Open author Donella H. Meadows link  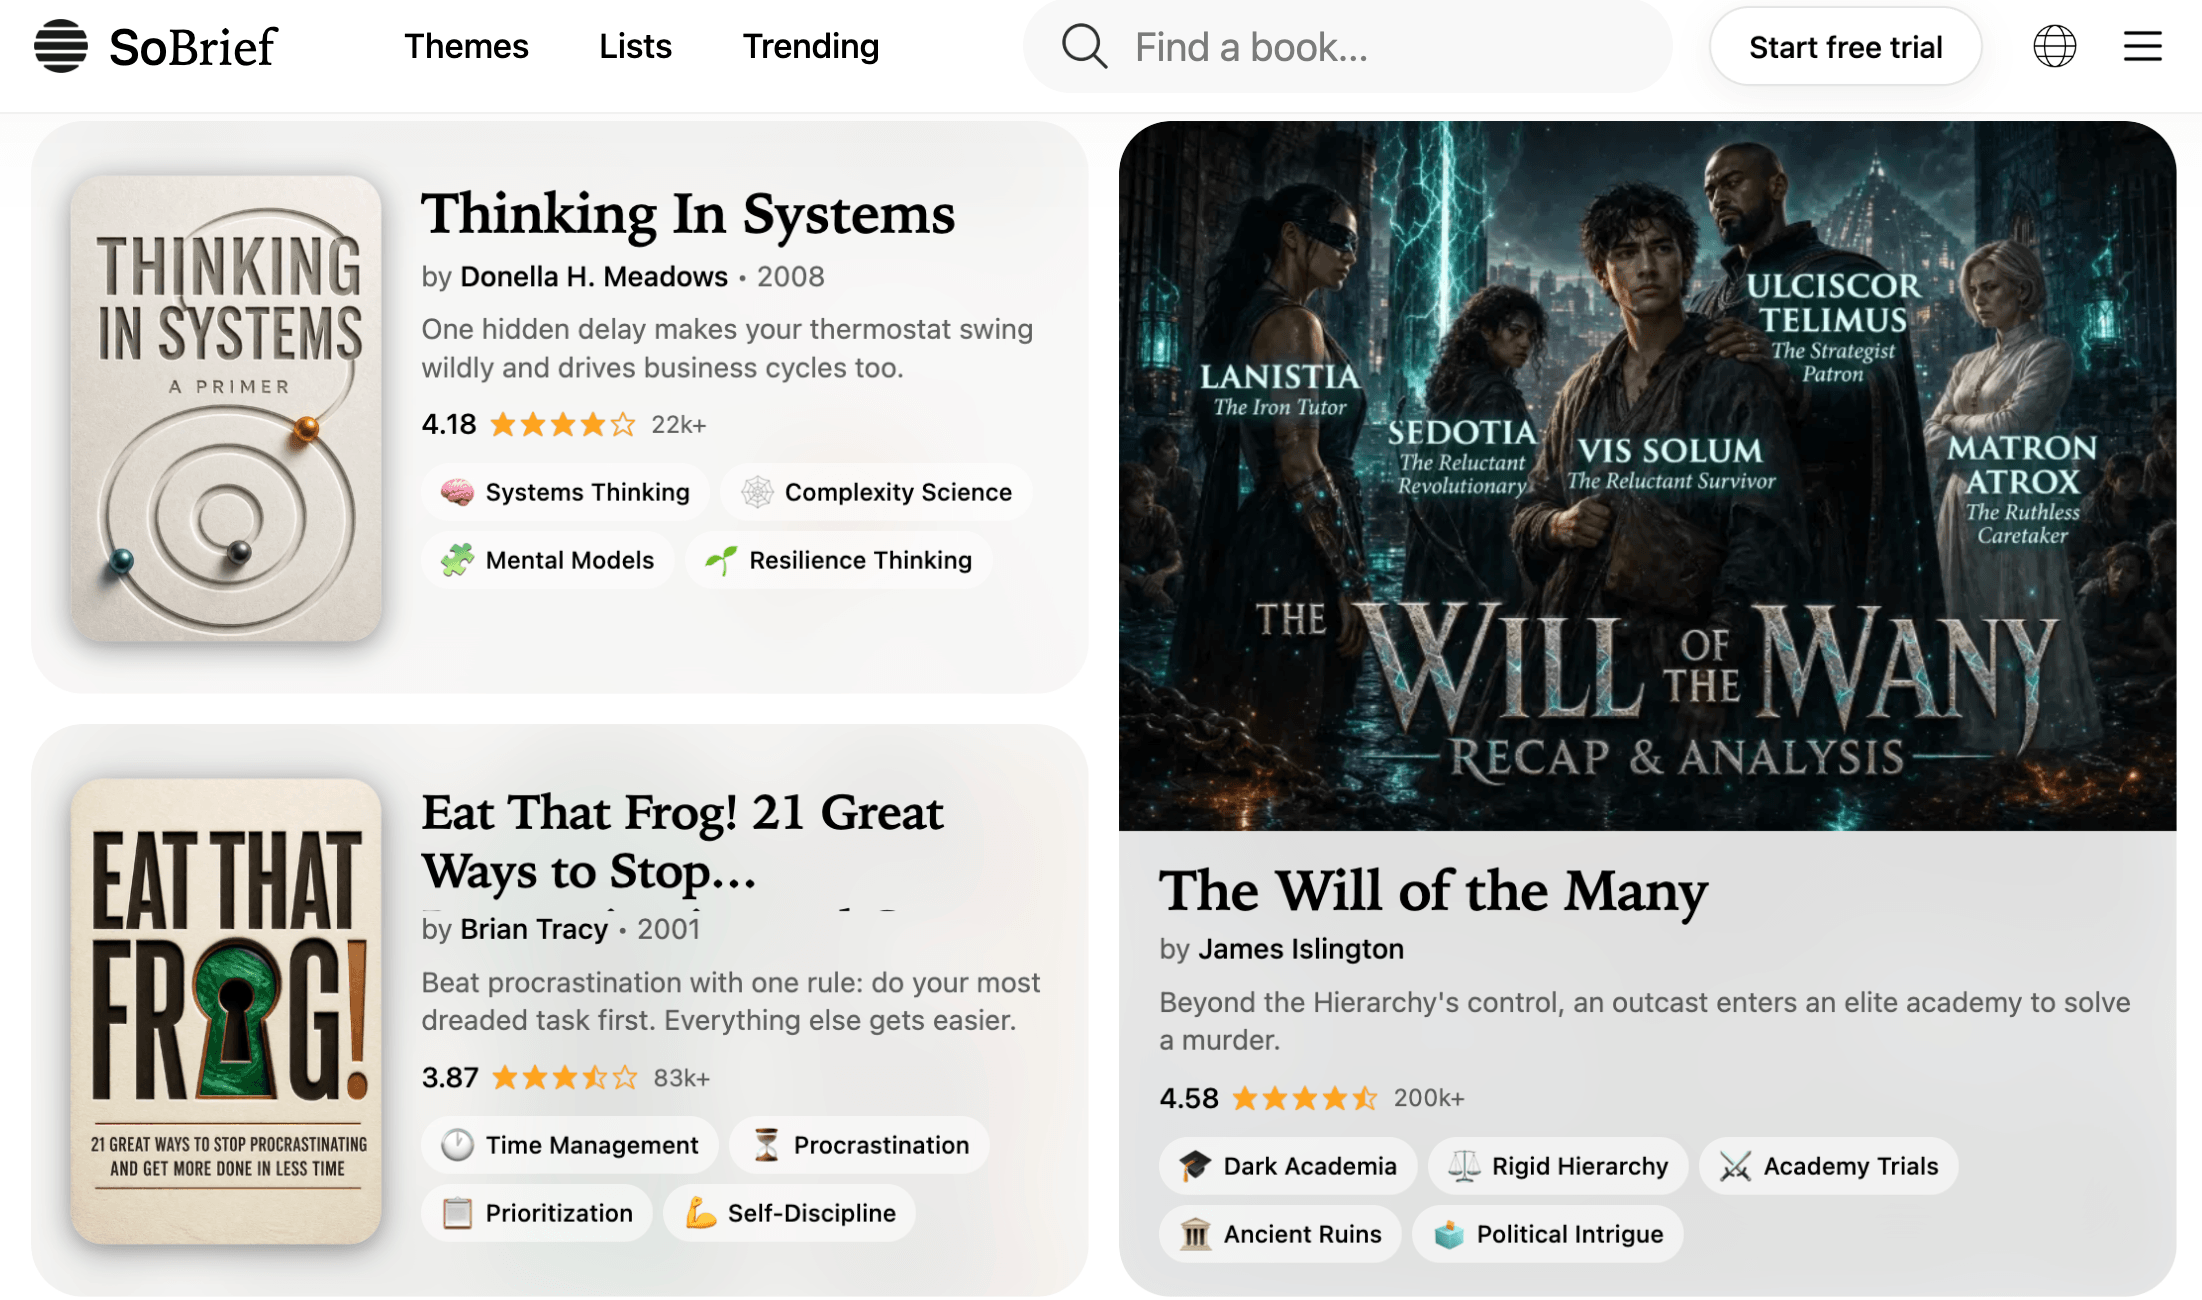(594, 277)
